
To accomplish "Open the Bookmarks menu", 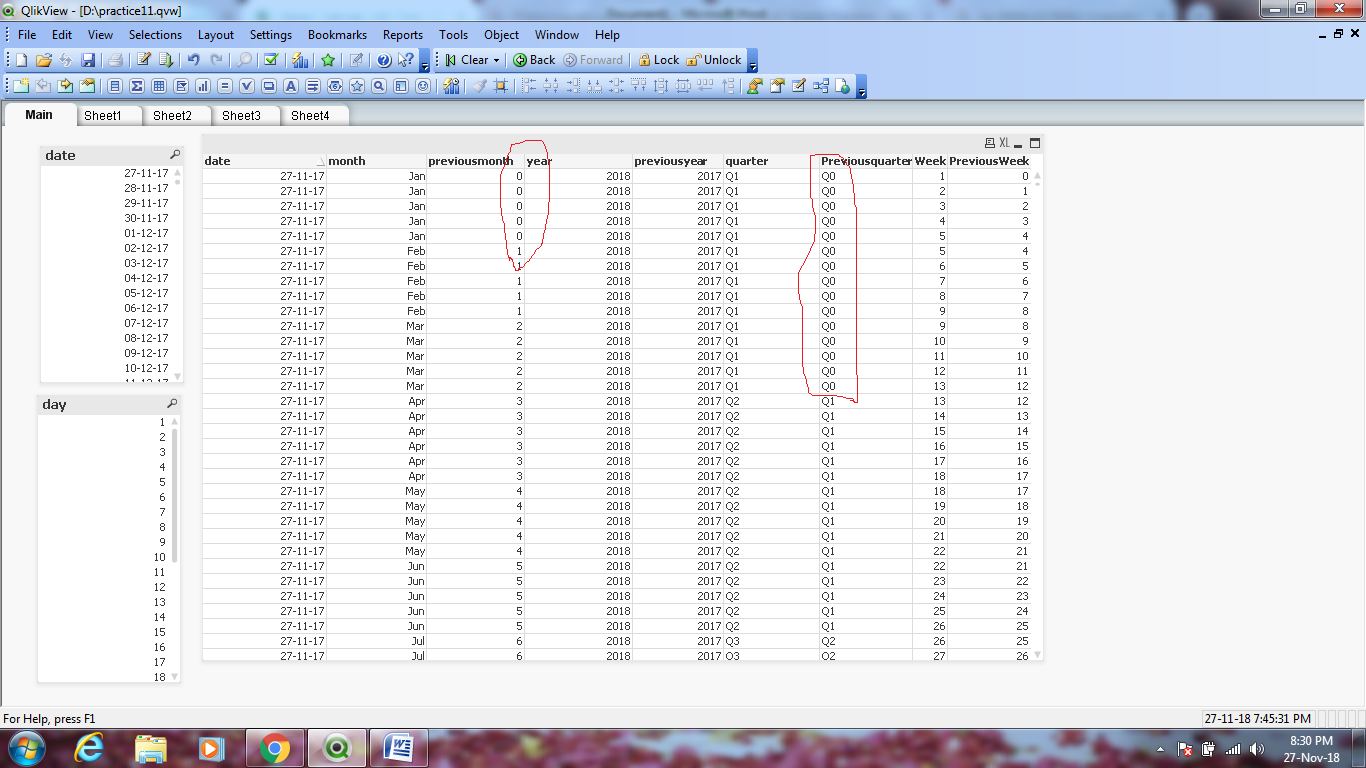I will pyautogui.click(x=337, y=35).
